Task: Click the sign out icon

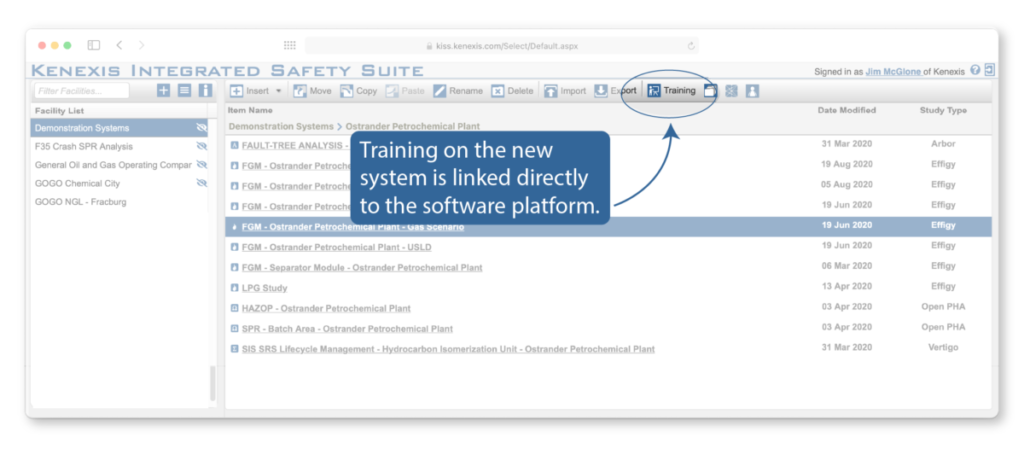Action: (x=990, y=70)
